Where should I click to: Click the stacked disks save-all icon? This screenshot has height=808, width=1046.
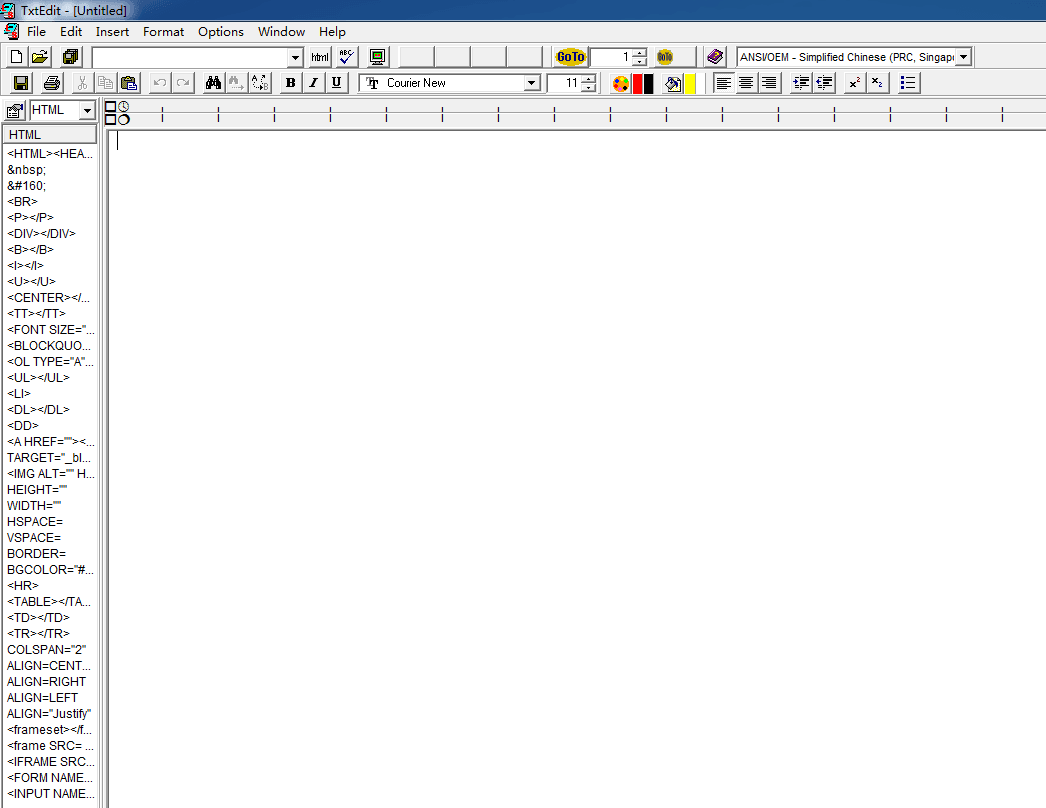tap(70, 57)
